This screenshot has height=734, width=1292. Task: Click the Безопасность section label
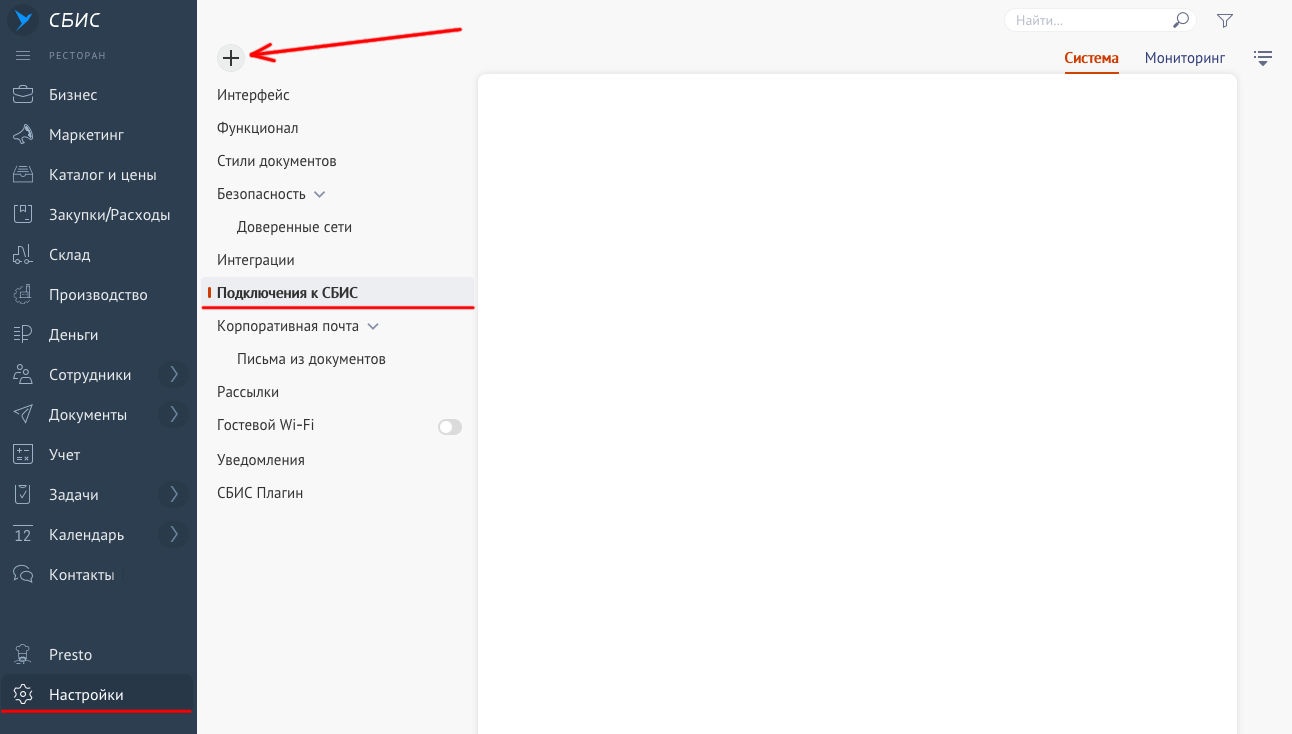(261, 194)
